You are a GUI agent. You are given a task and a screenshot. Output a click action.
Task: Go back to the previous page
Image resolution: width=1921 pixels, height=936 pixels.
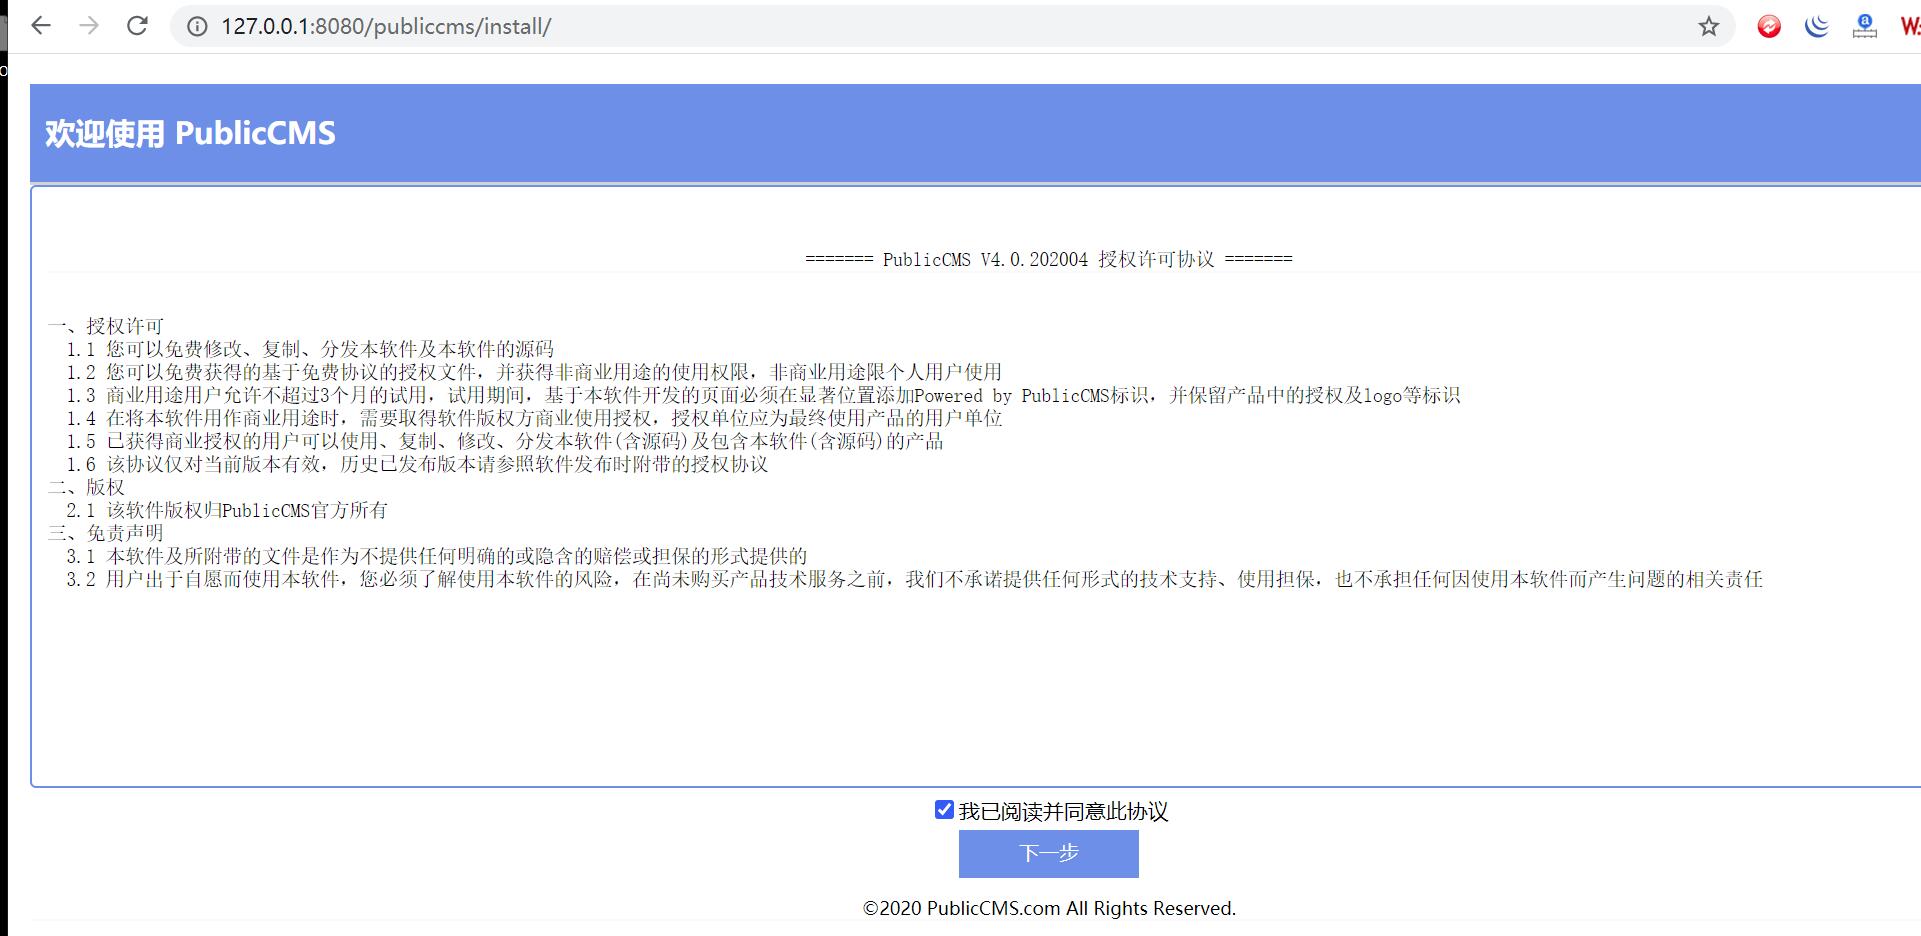[41, 26]
